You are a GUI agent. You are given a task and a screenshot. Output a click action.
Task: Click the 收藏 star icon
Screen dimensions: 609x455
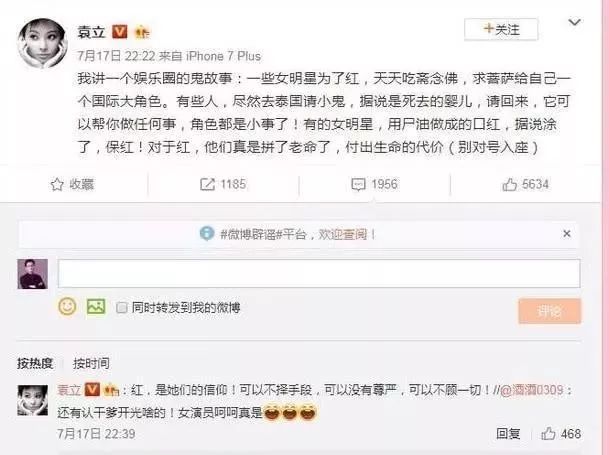point(57,185)
